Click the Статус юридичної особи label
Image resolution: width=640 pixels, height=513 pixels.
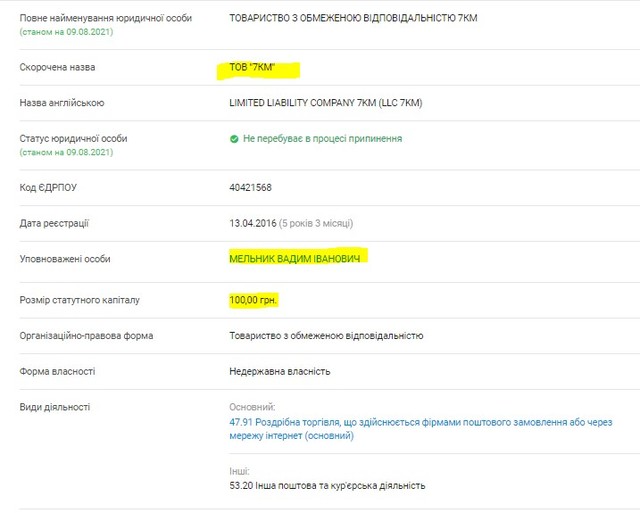click(73, 138)
